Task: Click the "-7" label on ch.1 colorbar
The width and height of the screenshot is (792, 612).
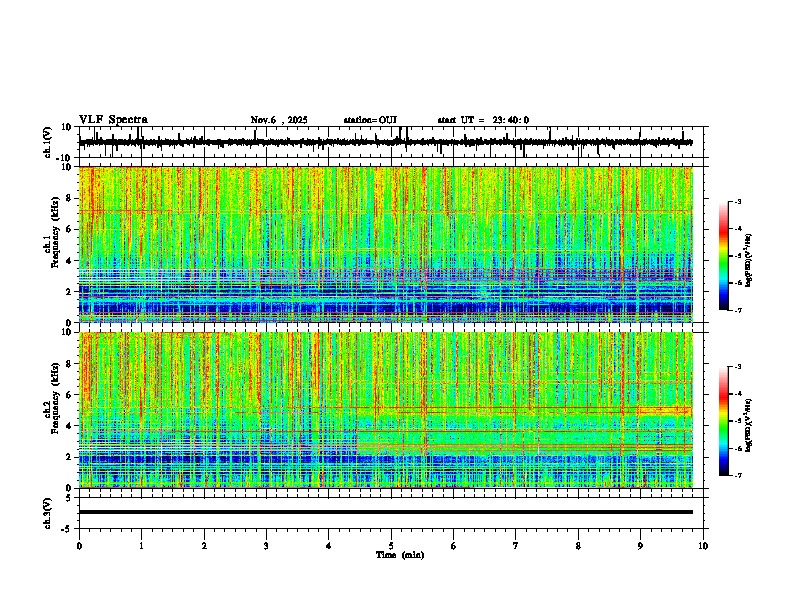Action: (x=737, y=310)
